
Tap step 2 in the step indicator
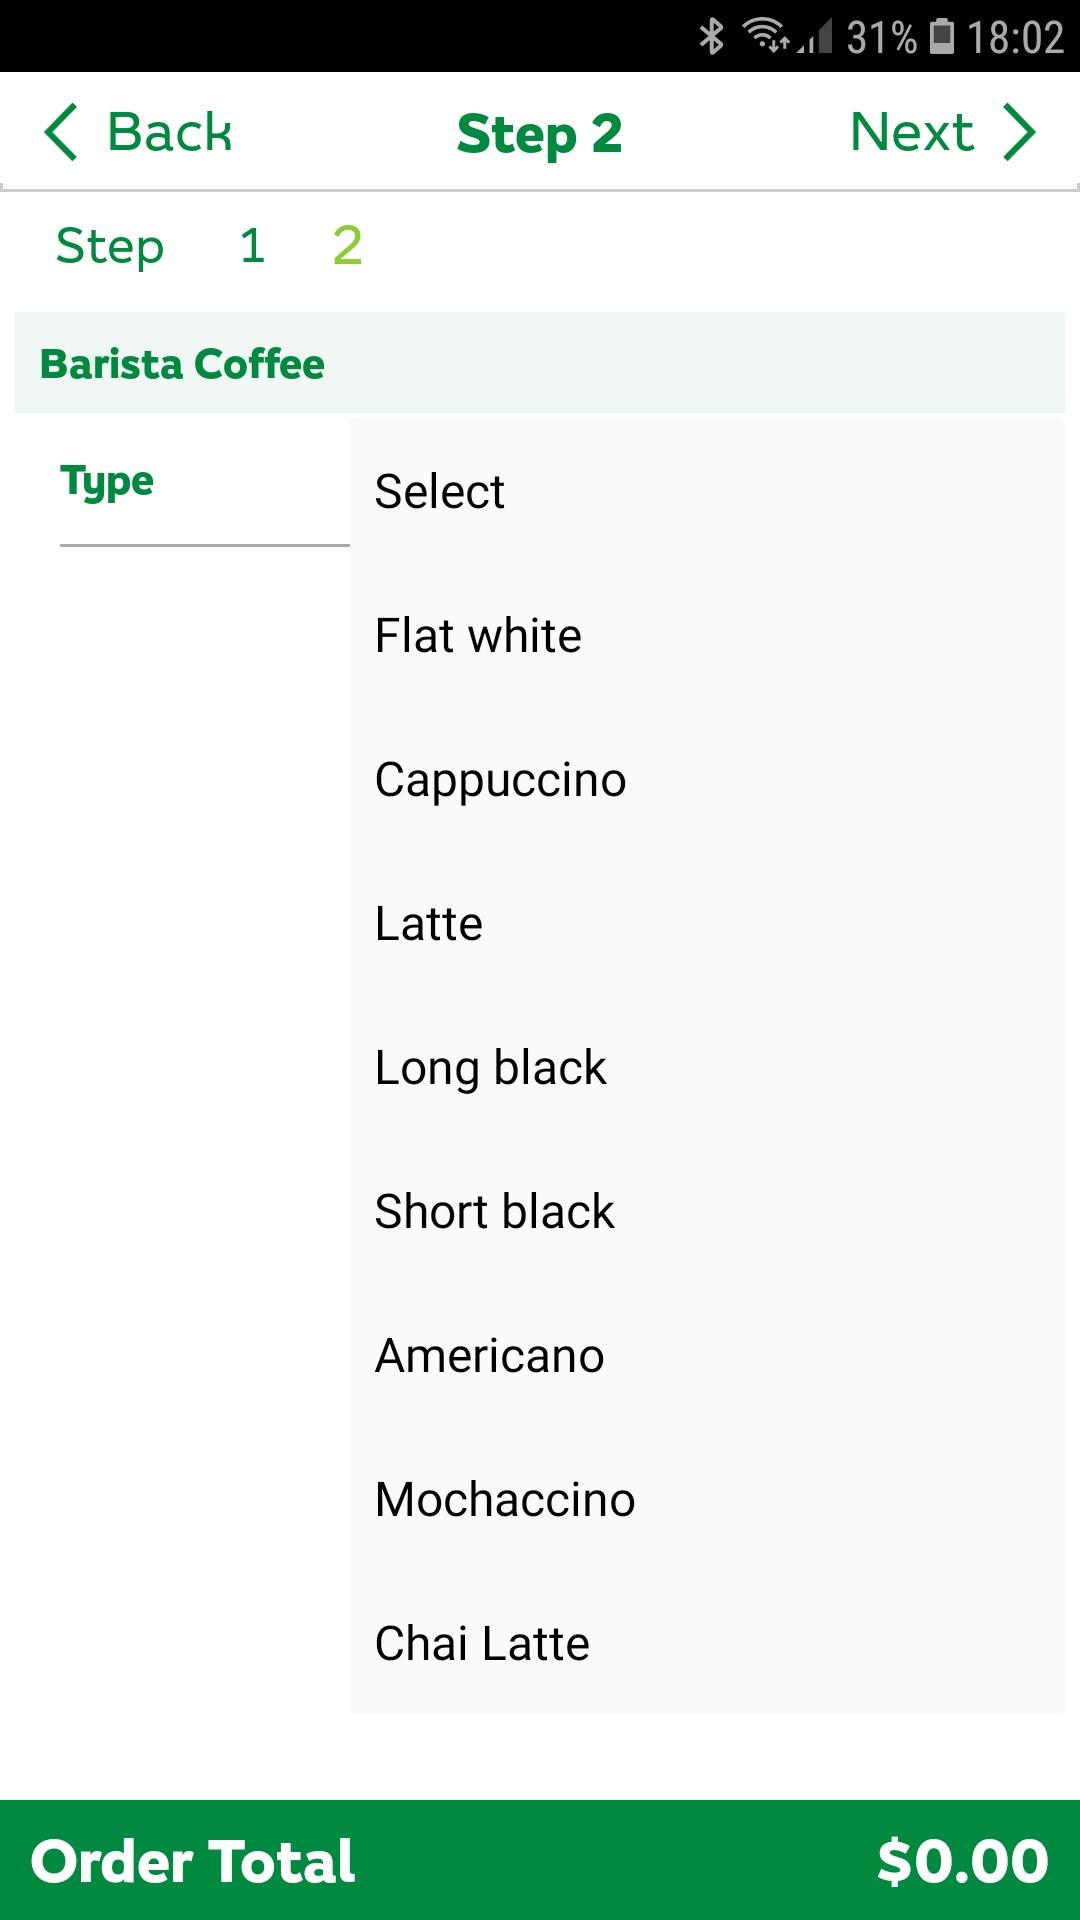pyautogui.click(x=347, y=246)
